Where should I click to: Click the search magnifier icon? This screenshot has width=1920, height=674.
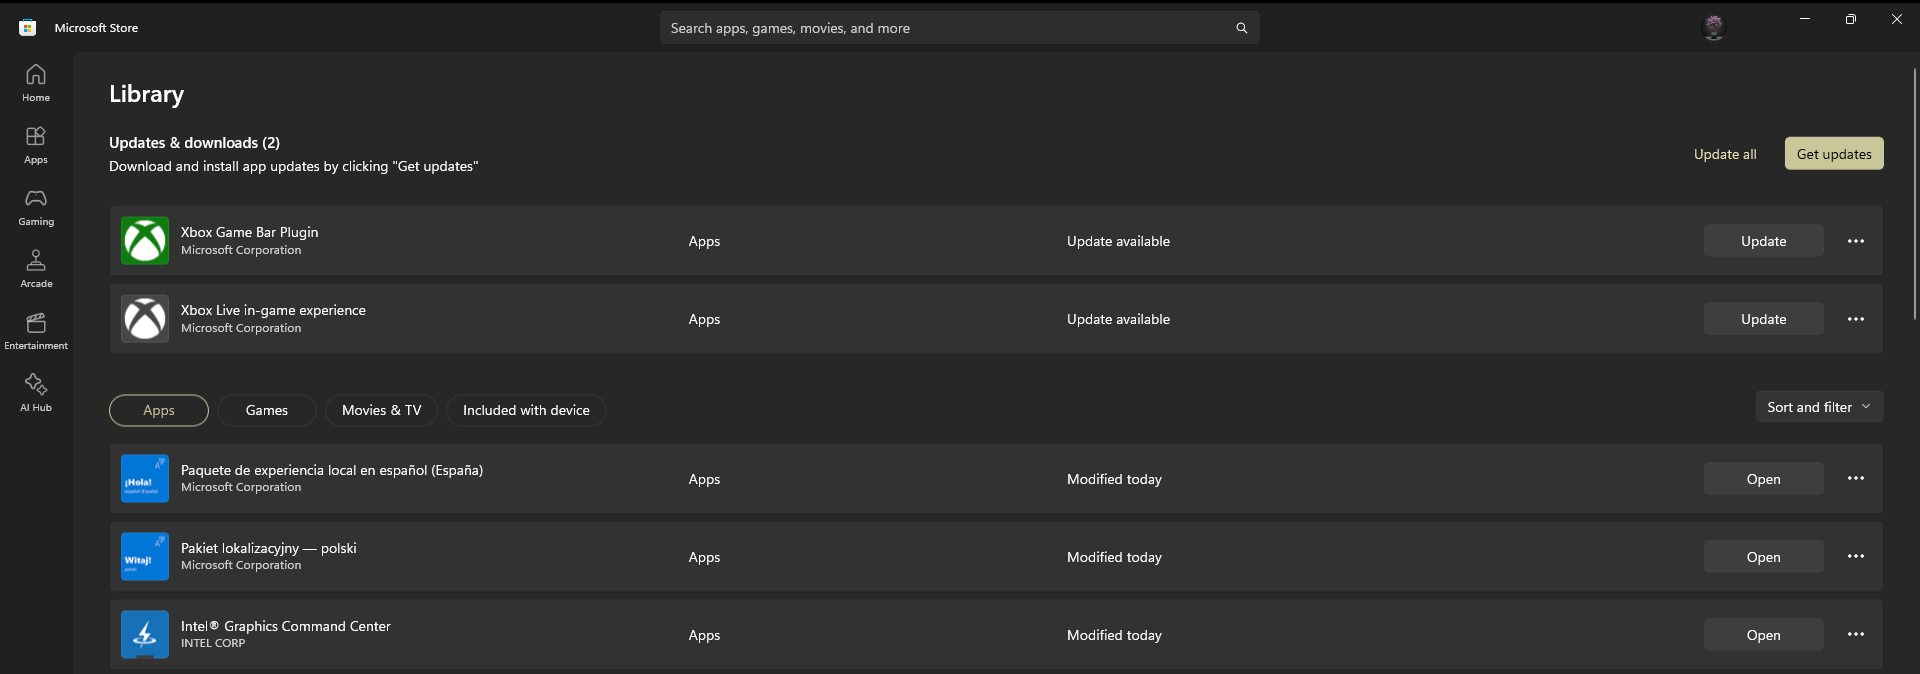1242,28
